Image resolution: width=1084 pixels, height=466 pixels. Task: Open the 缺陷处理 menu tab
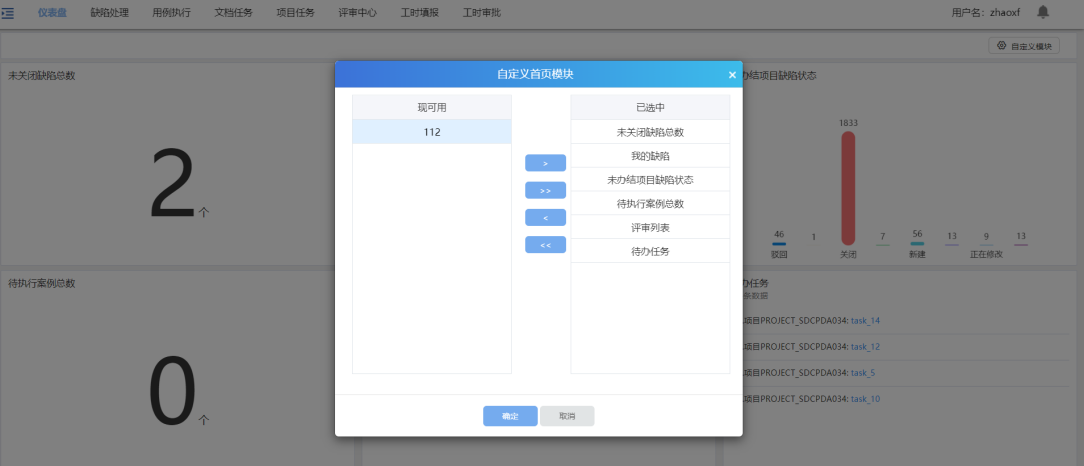[x=109, y=13]
